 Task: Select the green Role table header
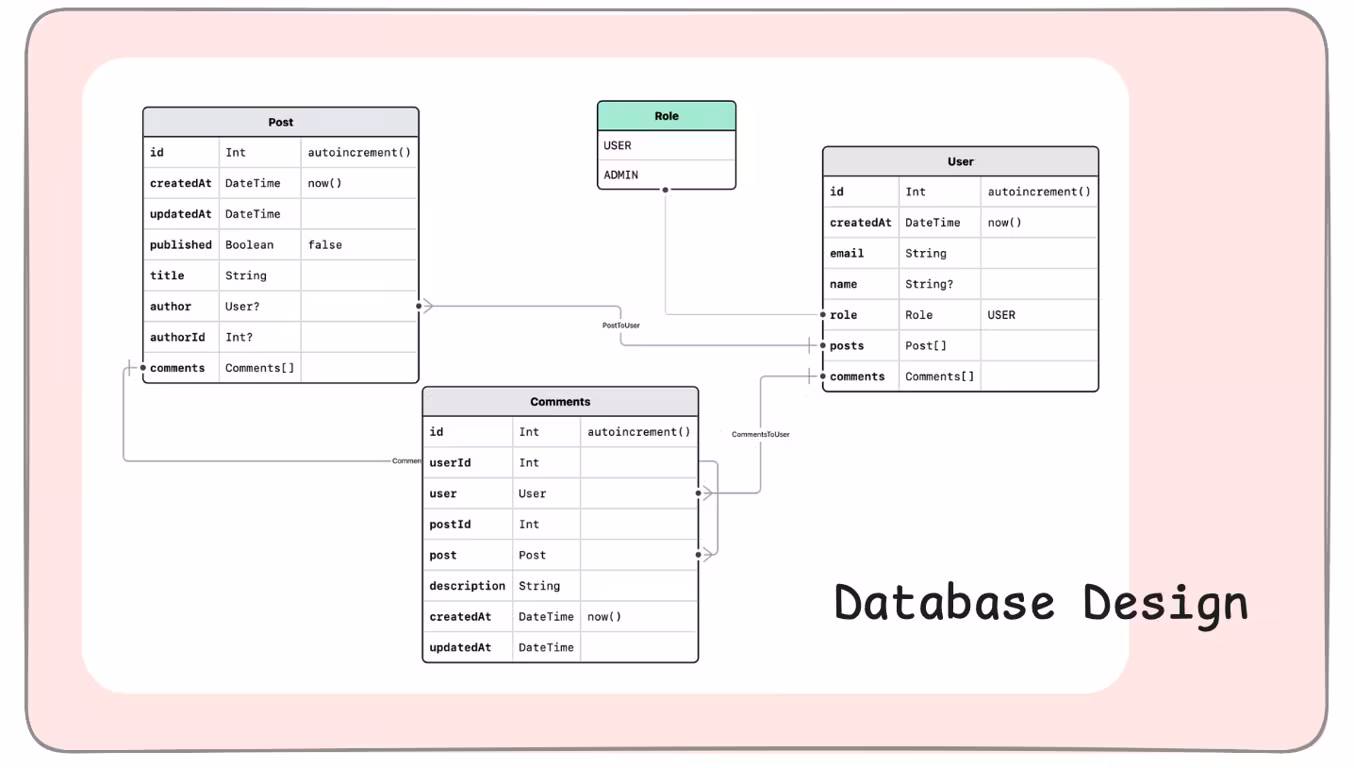coord(665,115)
